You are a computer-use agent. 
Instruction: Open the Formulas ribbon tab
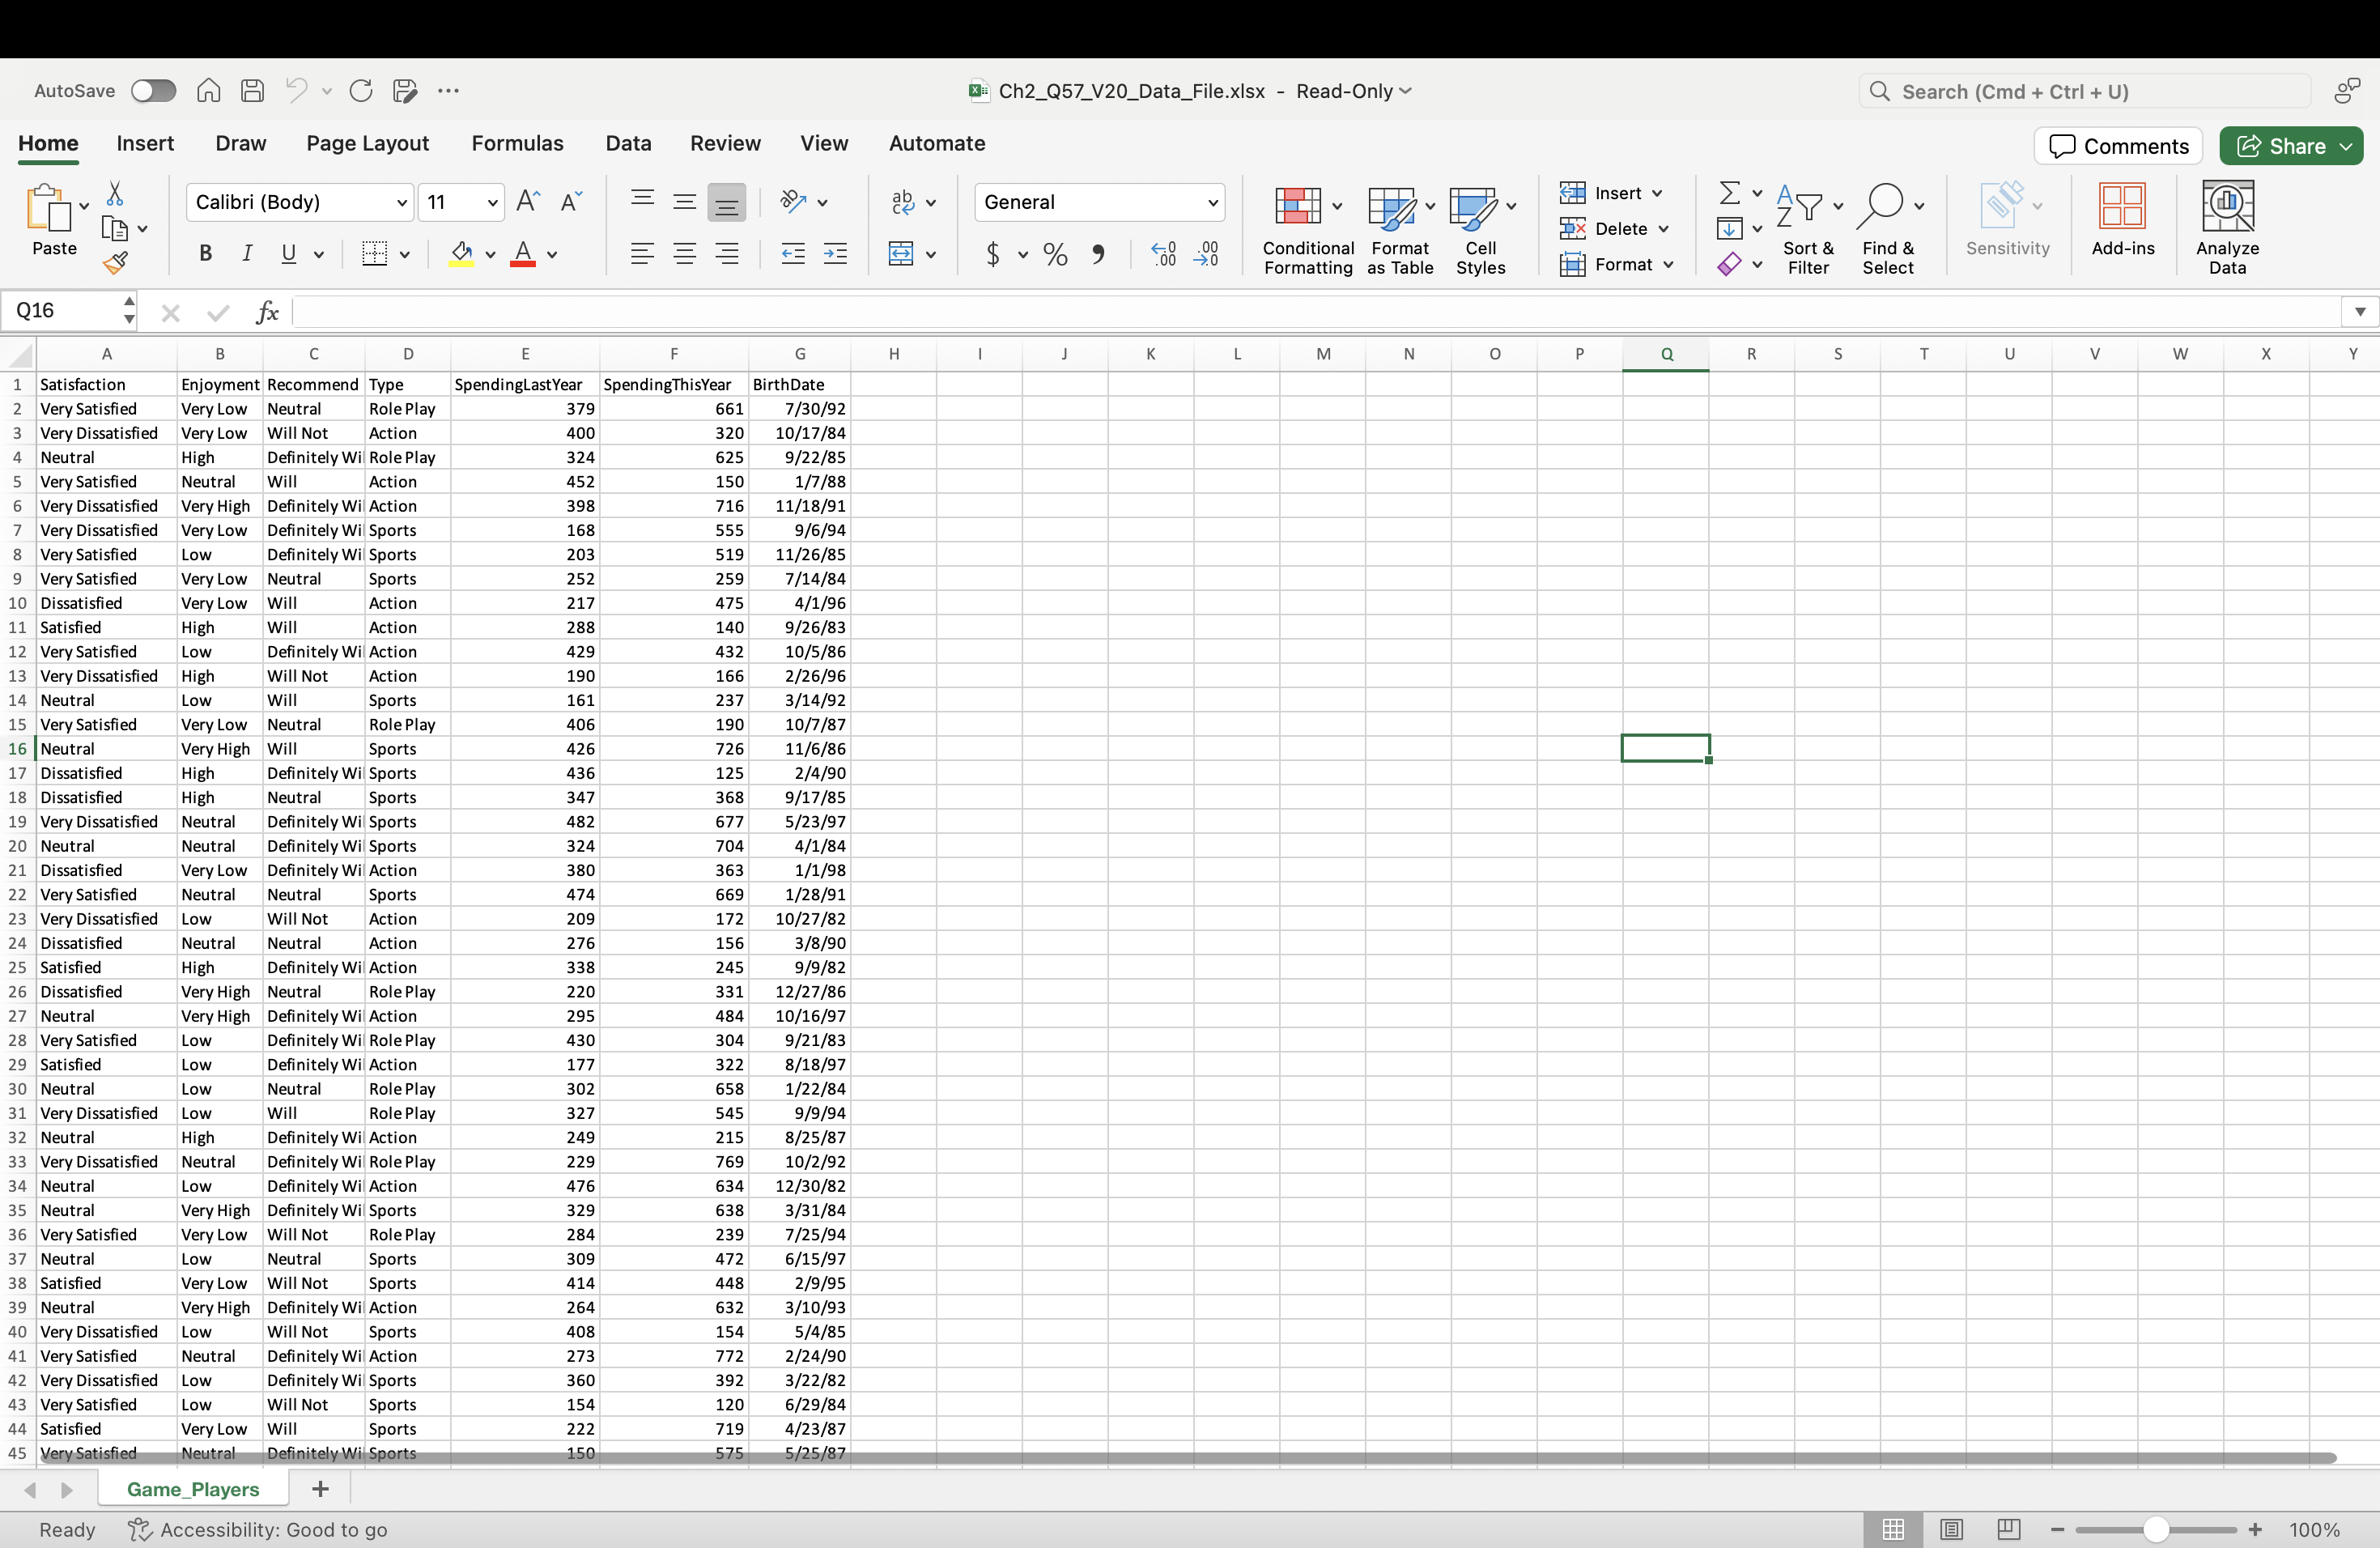(517, 143)
